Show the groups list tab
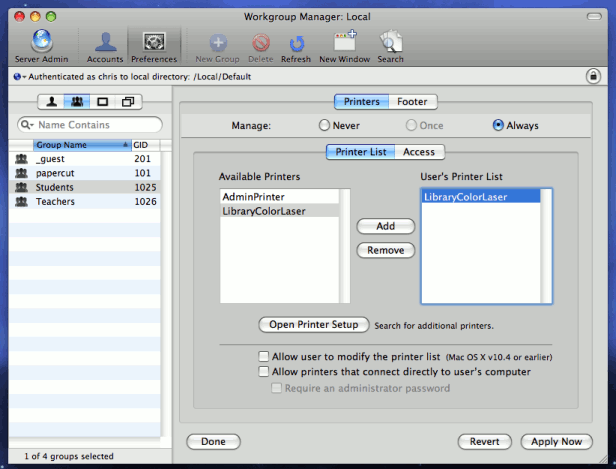This screenshot has width=616, height=469. click(77, 102)
